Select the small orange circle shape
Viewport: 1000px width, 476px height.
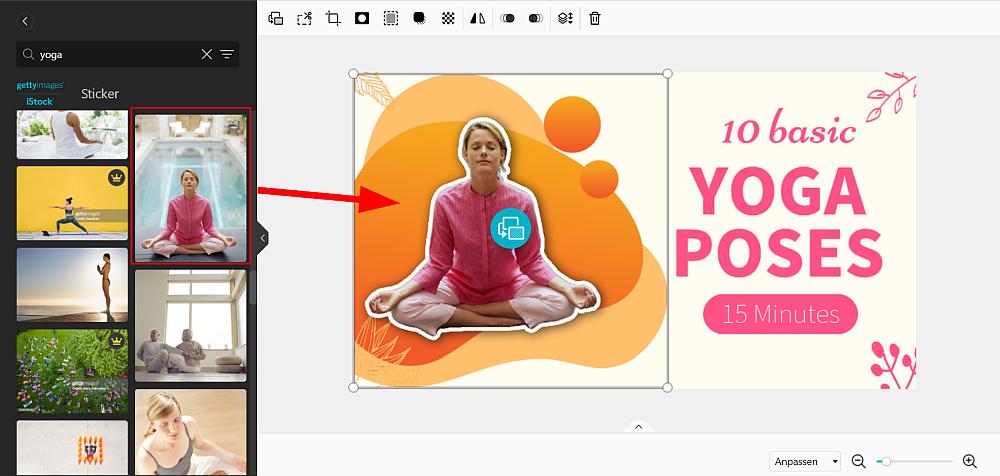pos(599,179)
